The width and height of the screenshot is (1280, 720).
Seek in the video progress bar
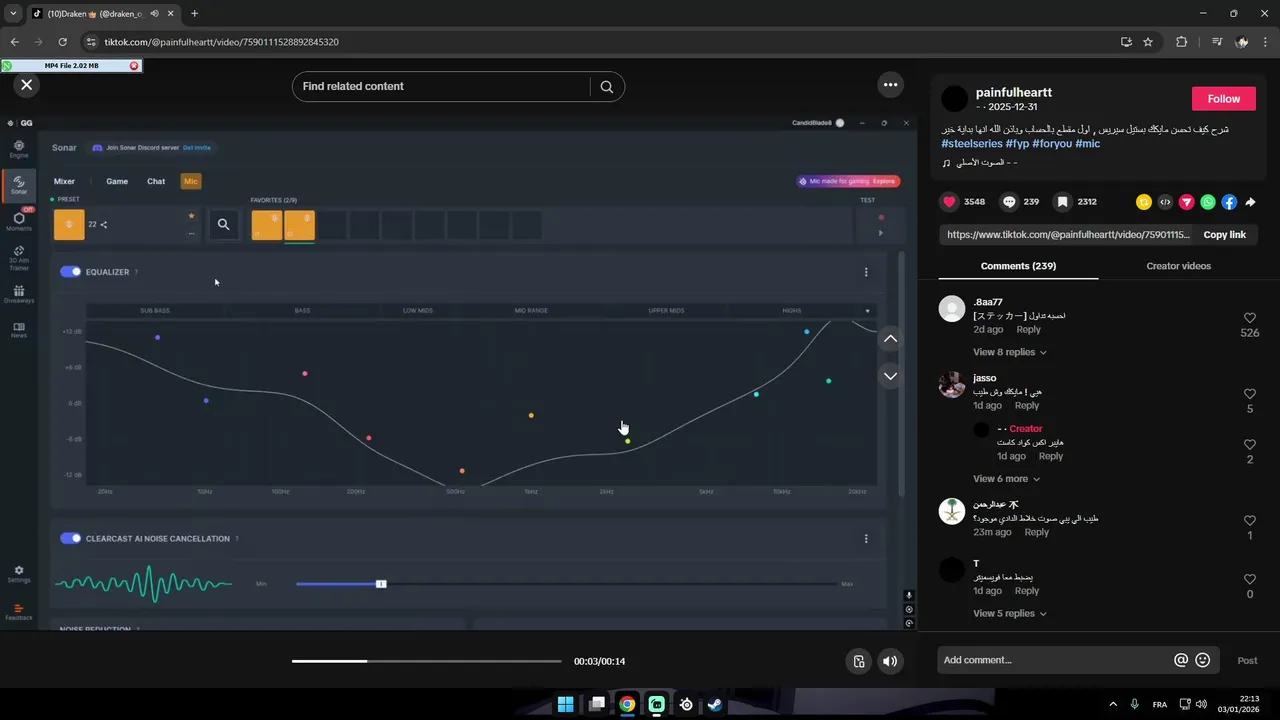click(x=427, y=661)
